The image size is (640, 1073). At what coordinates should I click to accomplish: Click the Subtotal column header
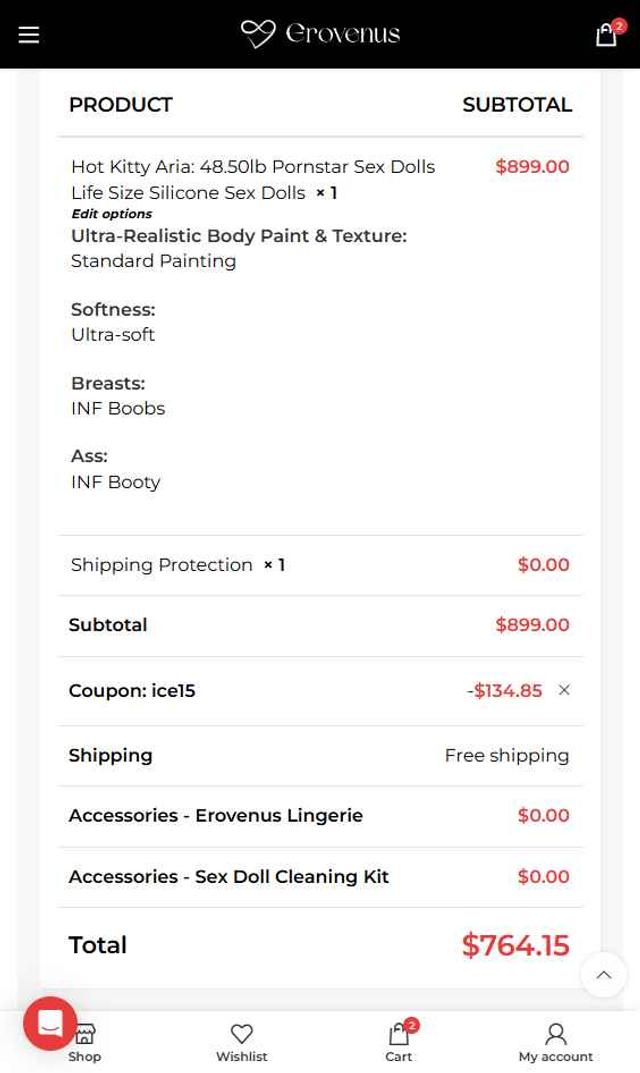[x=517, y=105]
